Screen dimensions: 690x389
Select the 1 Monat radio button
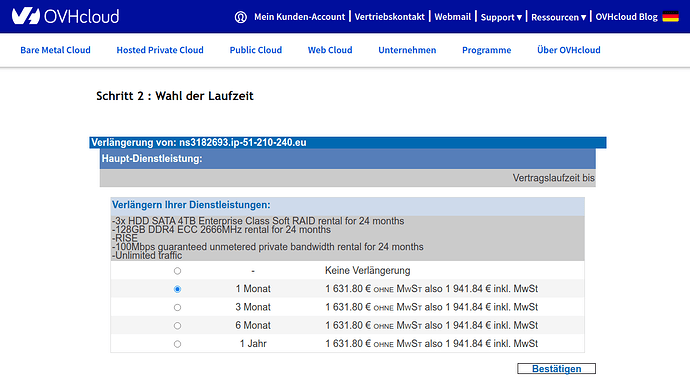click(177, 289)
